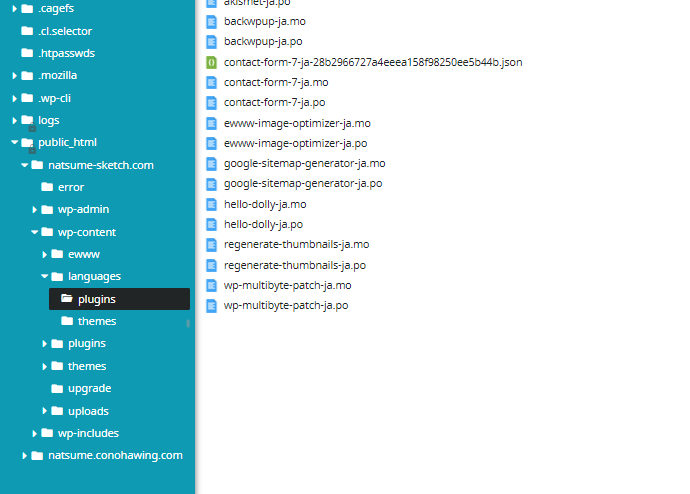690x494 pixels.
Task: Select the file name contact-form-7-ja.mo
Action: [276, 82]
